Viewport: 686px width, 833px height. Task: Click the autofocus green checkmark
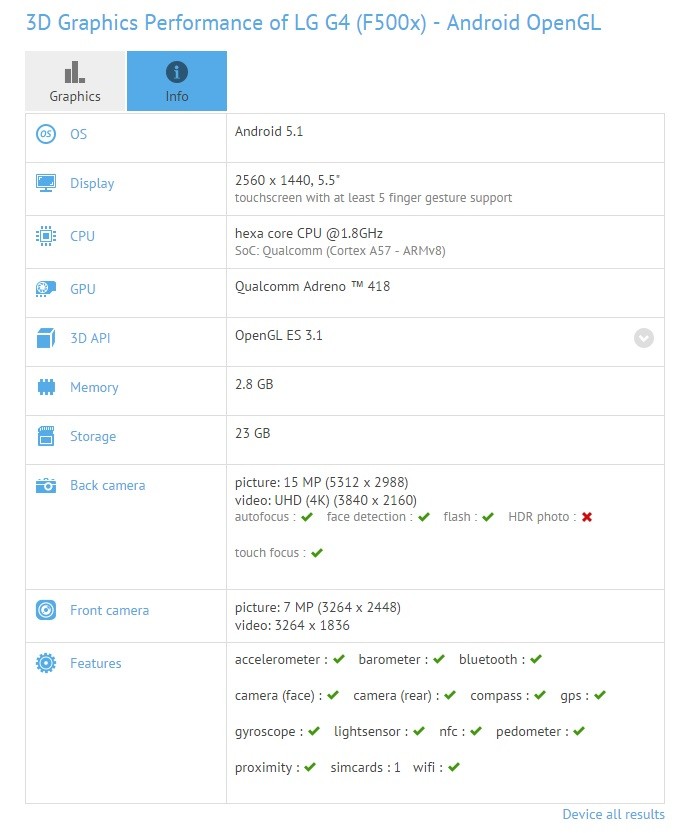pos(307,517)
